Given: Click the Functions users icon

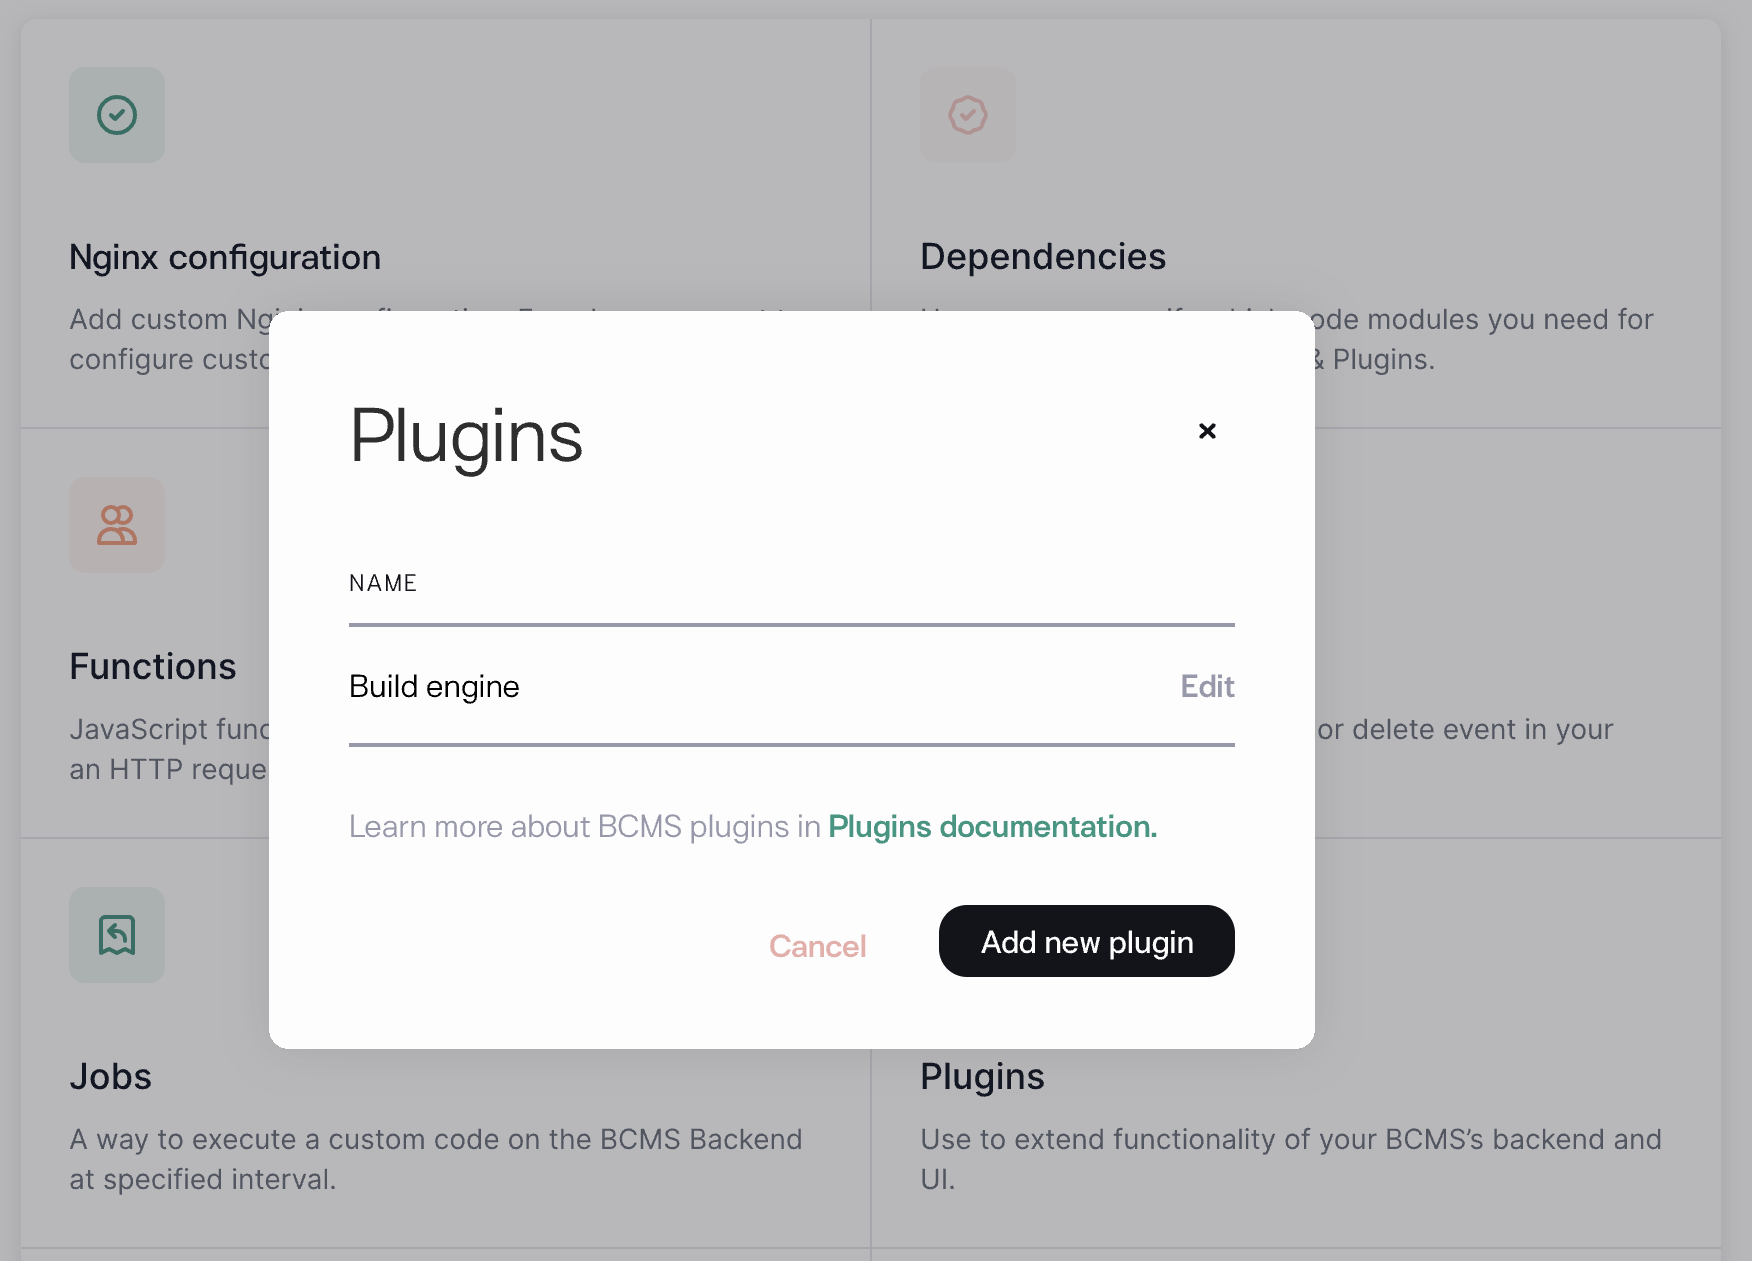Looking at the screenshot, I should pos(117,525).
